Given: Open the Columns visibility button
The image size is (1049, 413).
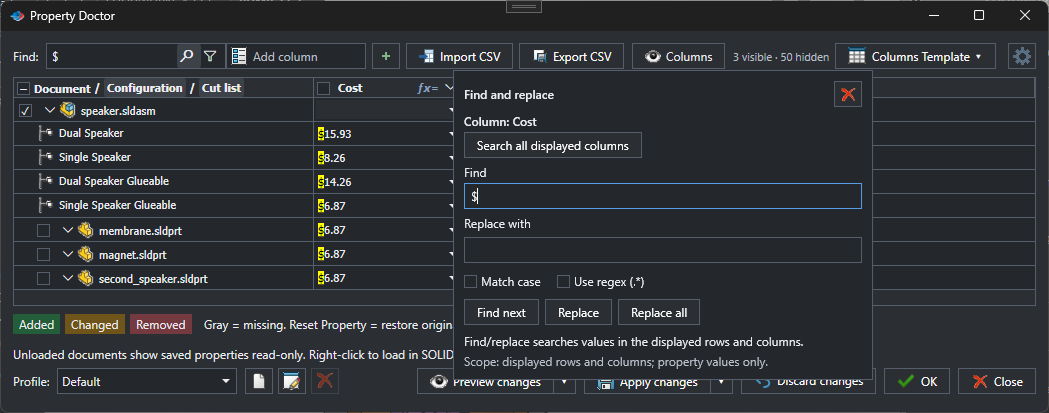Looking at the screenshot, I should (678, 57).
